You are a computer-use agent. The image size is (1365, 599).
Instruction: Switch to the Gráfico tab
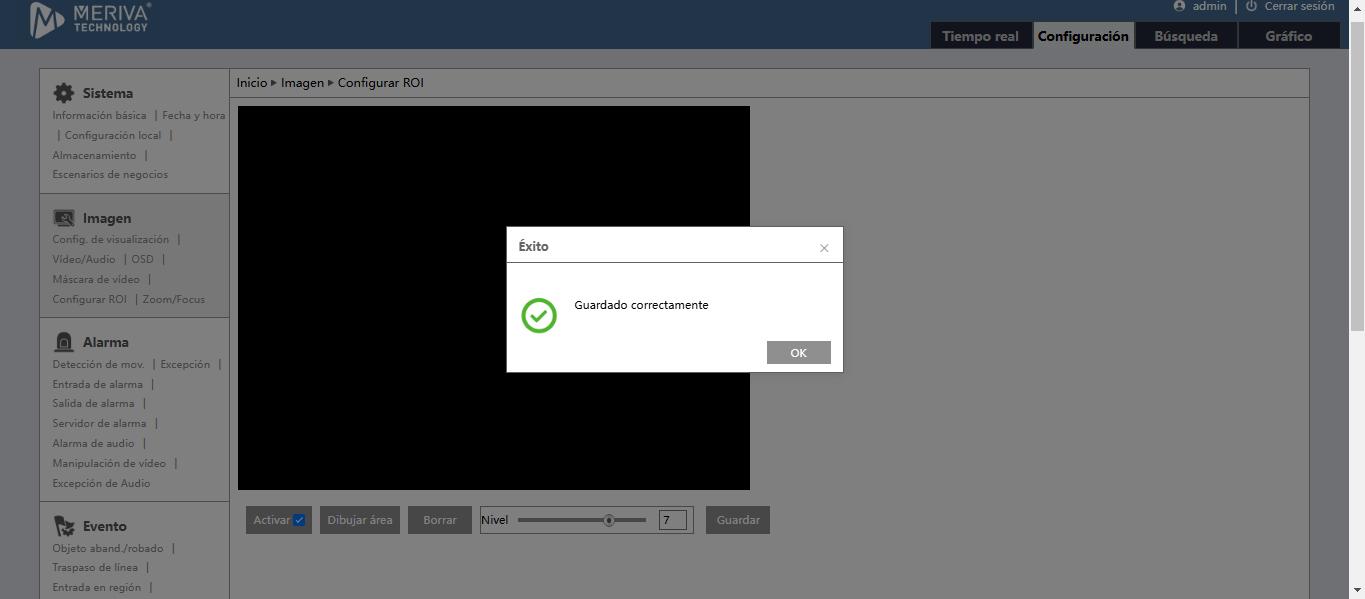pyautogui.click(x=1289, y=35)
